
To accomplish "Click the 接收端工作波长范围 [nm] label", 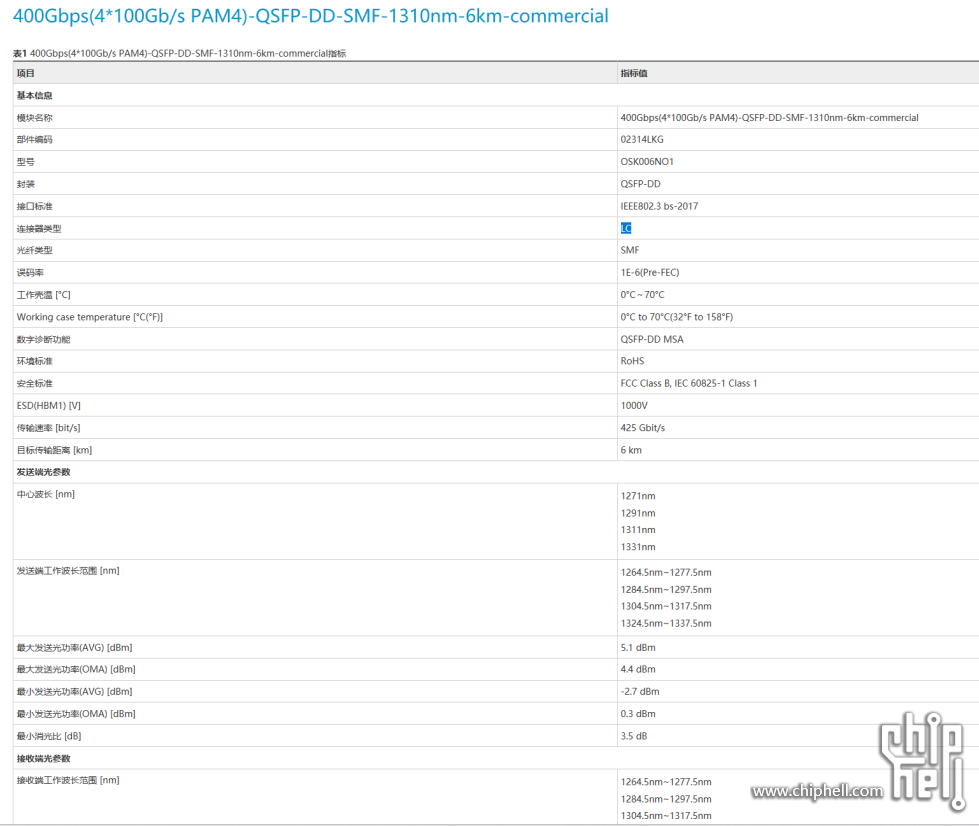I will coord(67,780).
